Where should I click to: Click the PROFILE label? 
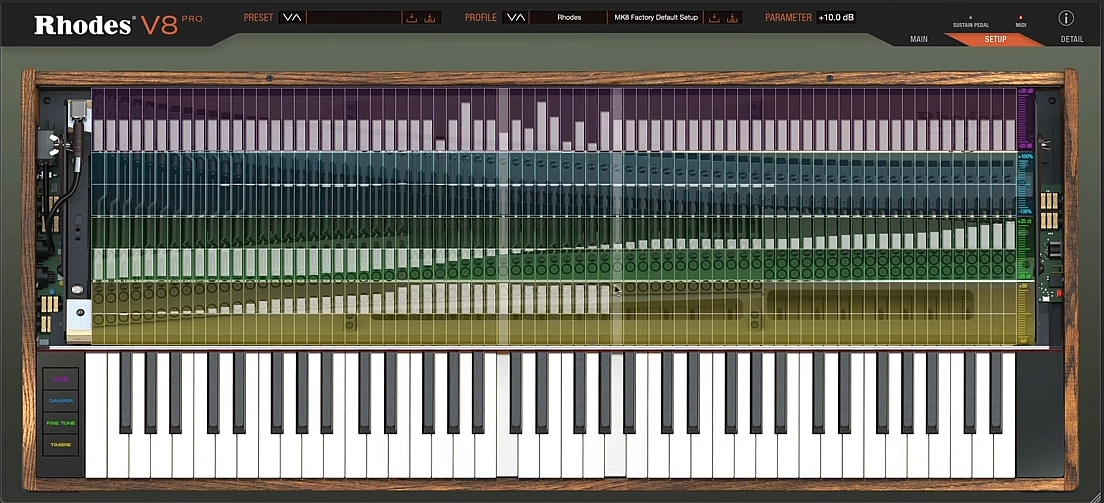481,18
